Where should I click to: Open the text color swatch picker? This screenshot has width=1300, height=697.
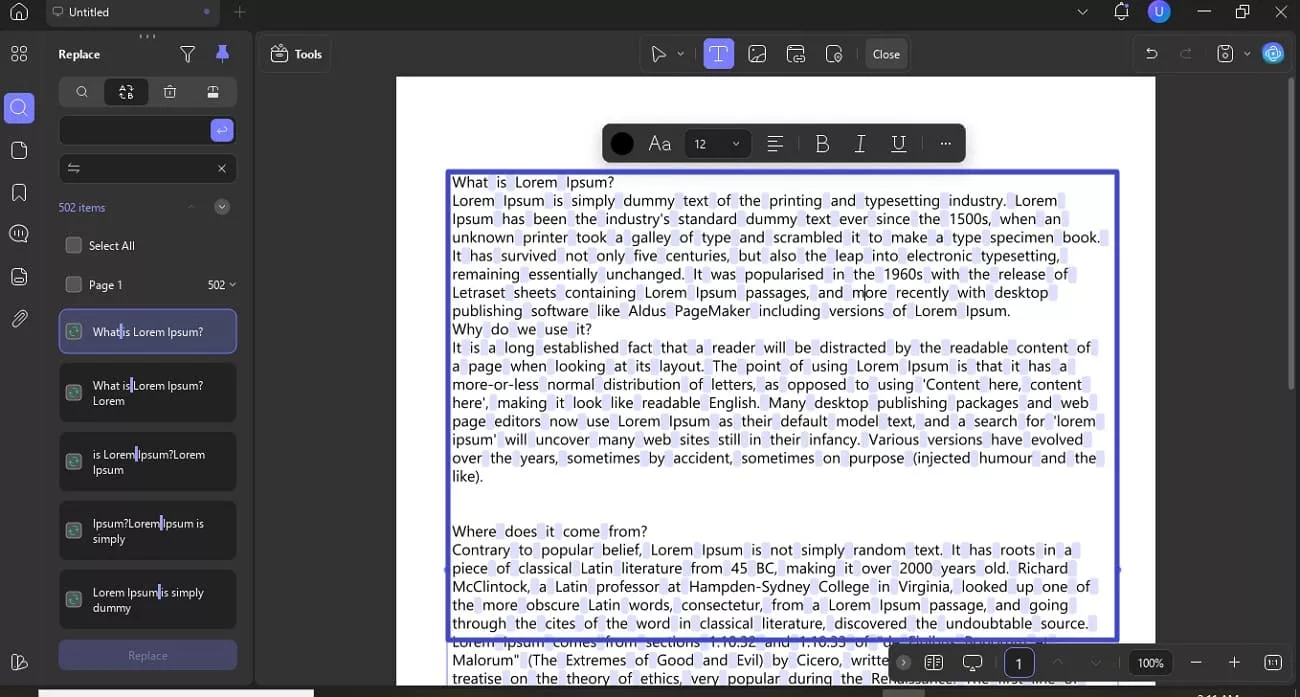[621, 143]
